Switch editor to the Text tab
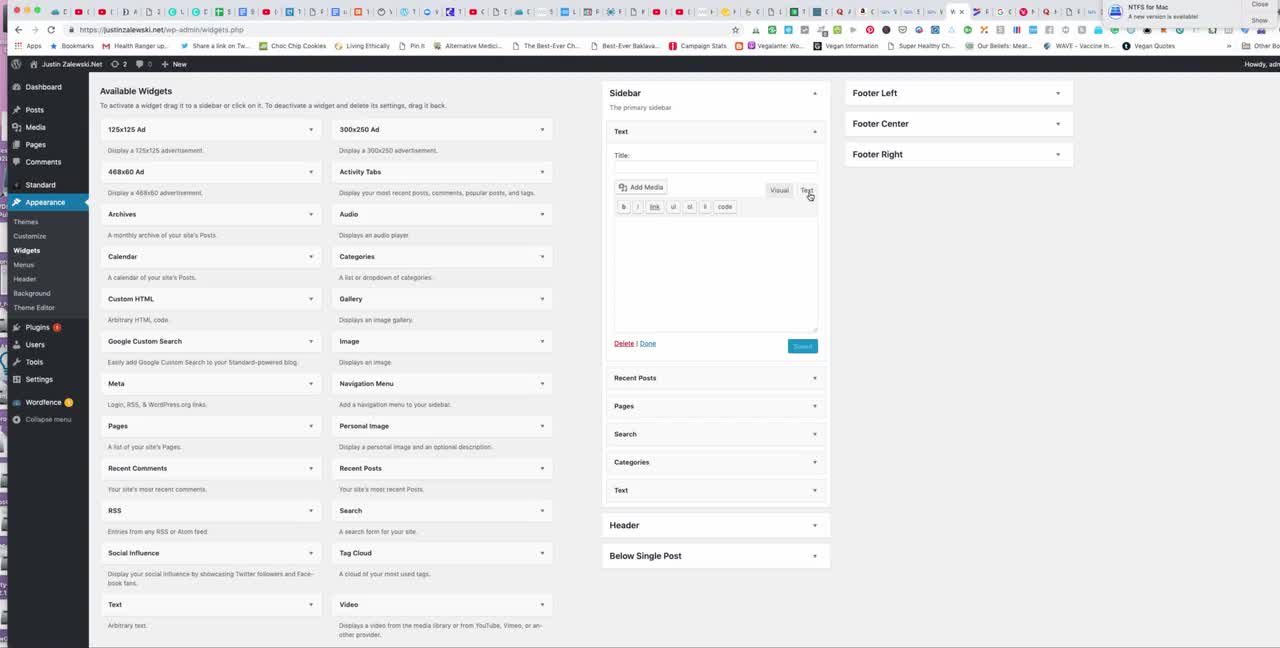The image size is (1280, 648). [806, 190]
